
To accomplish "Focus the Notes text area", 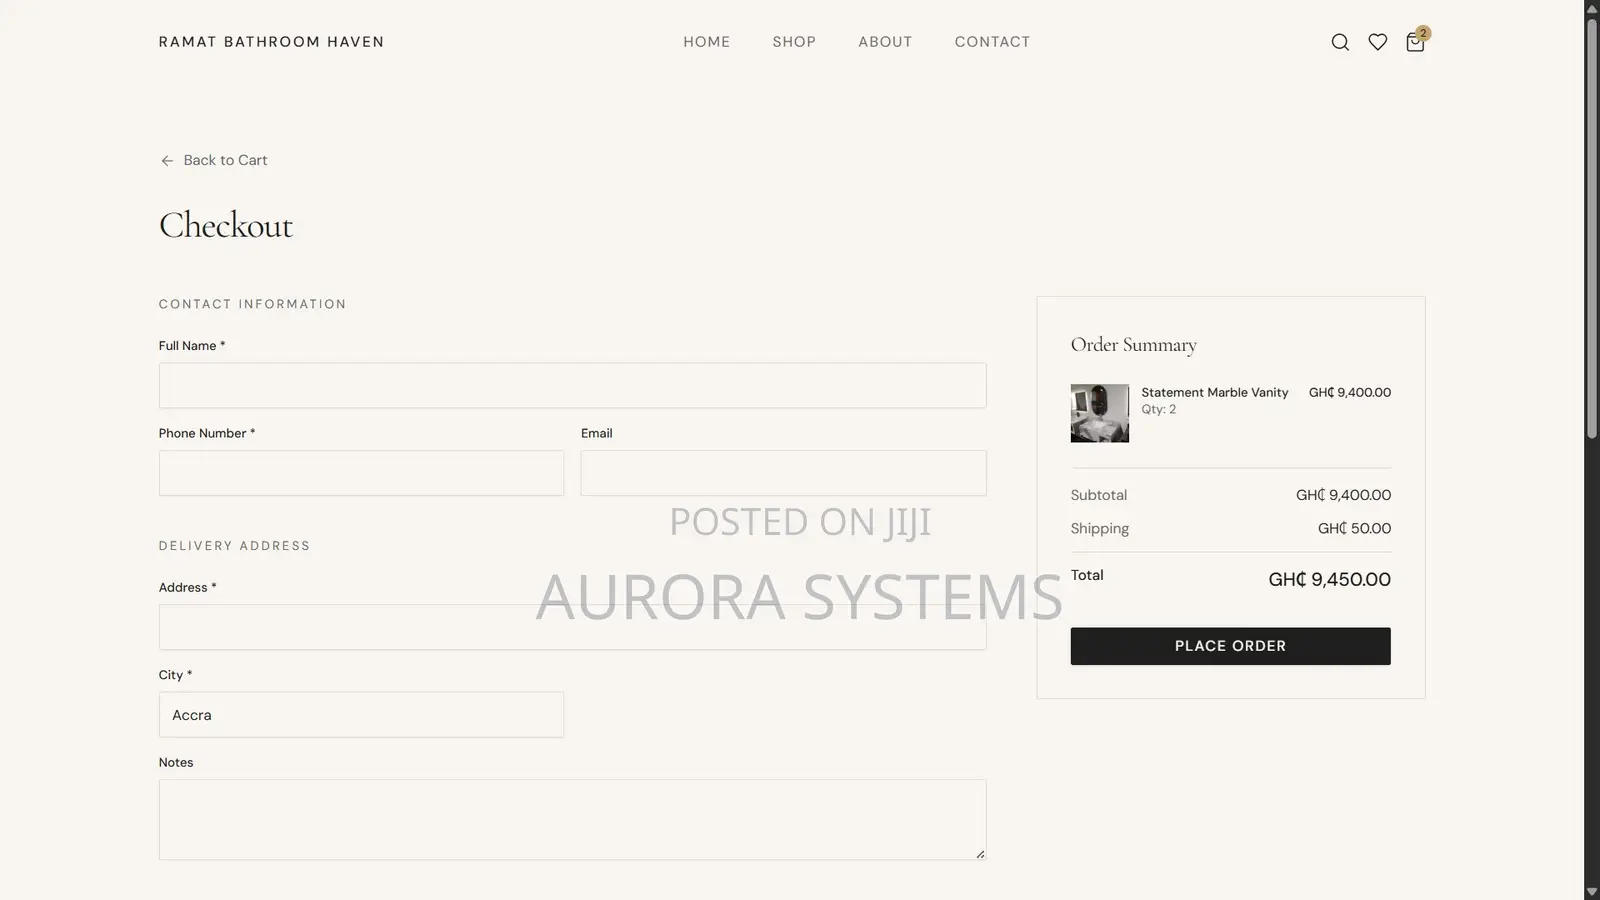I will (x=572, y=820).
